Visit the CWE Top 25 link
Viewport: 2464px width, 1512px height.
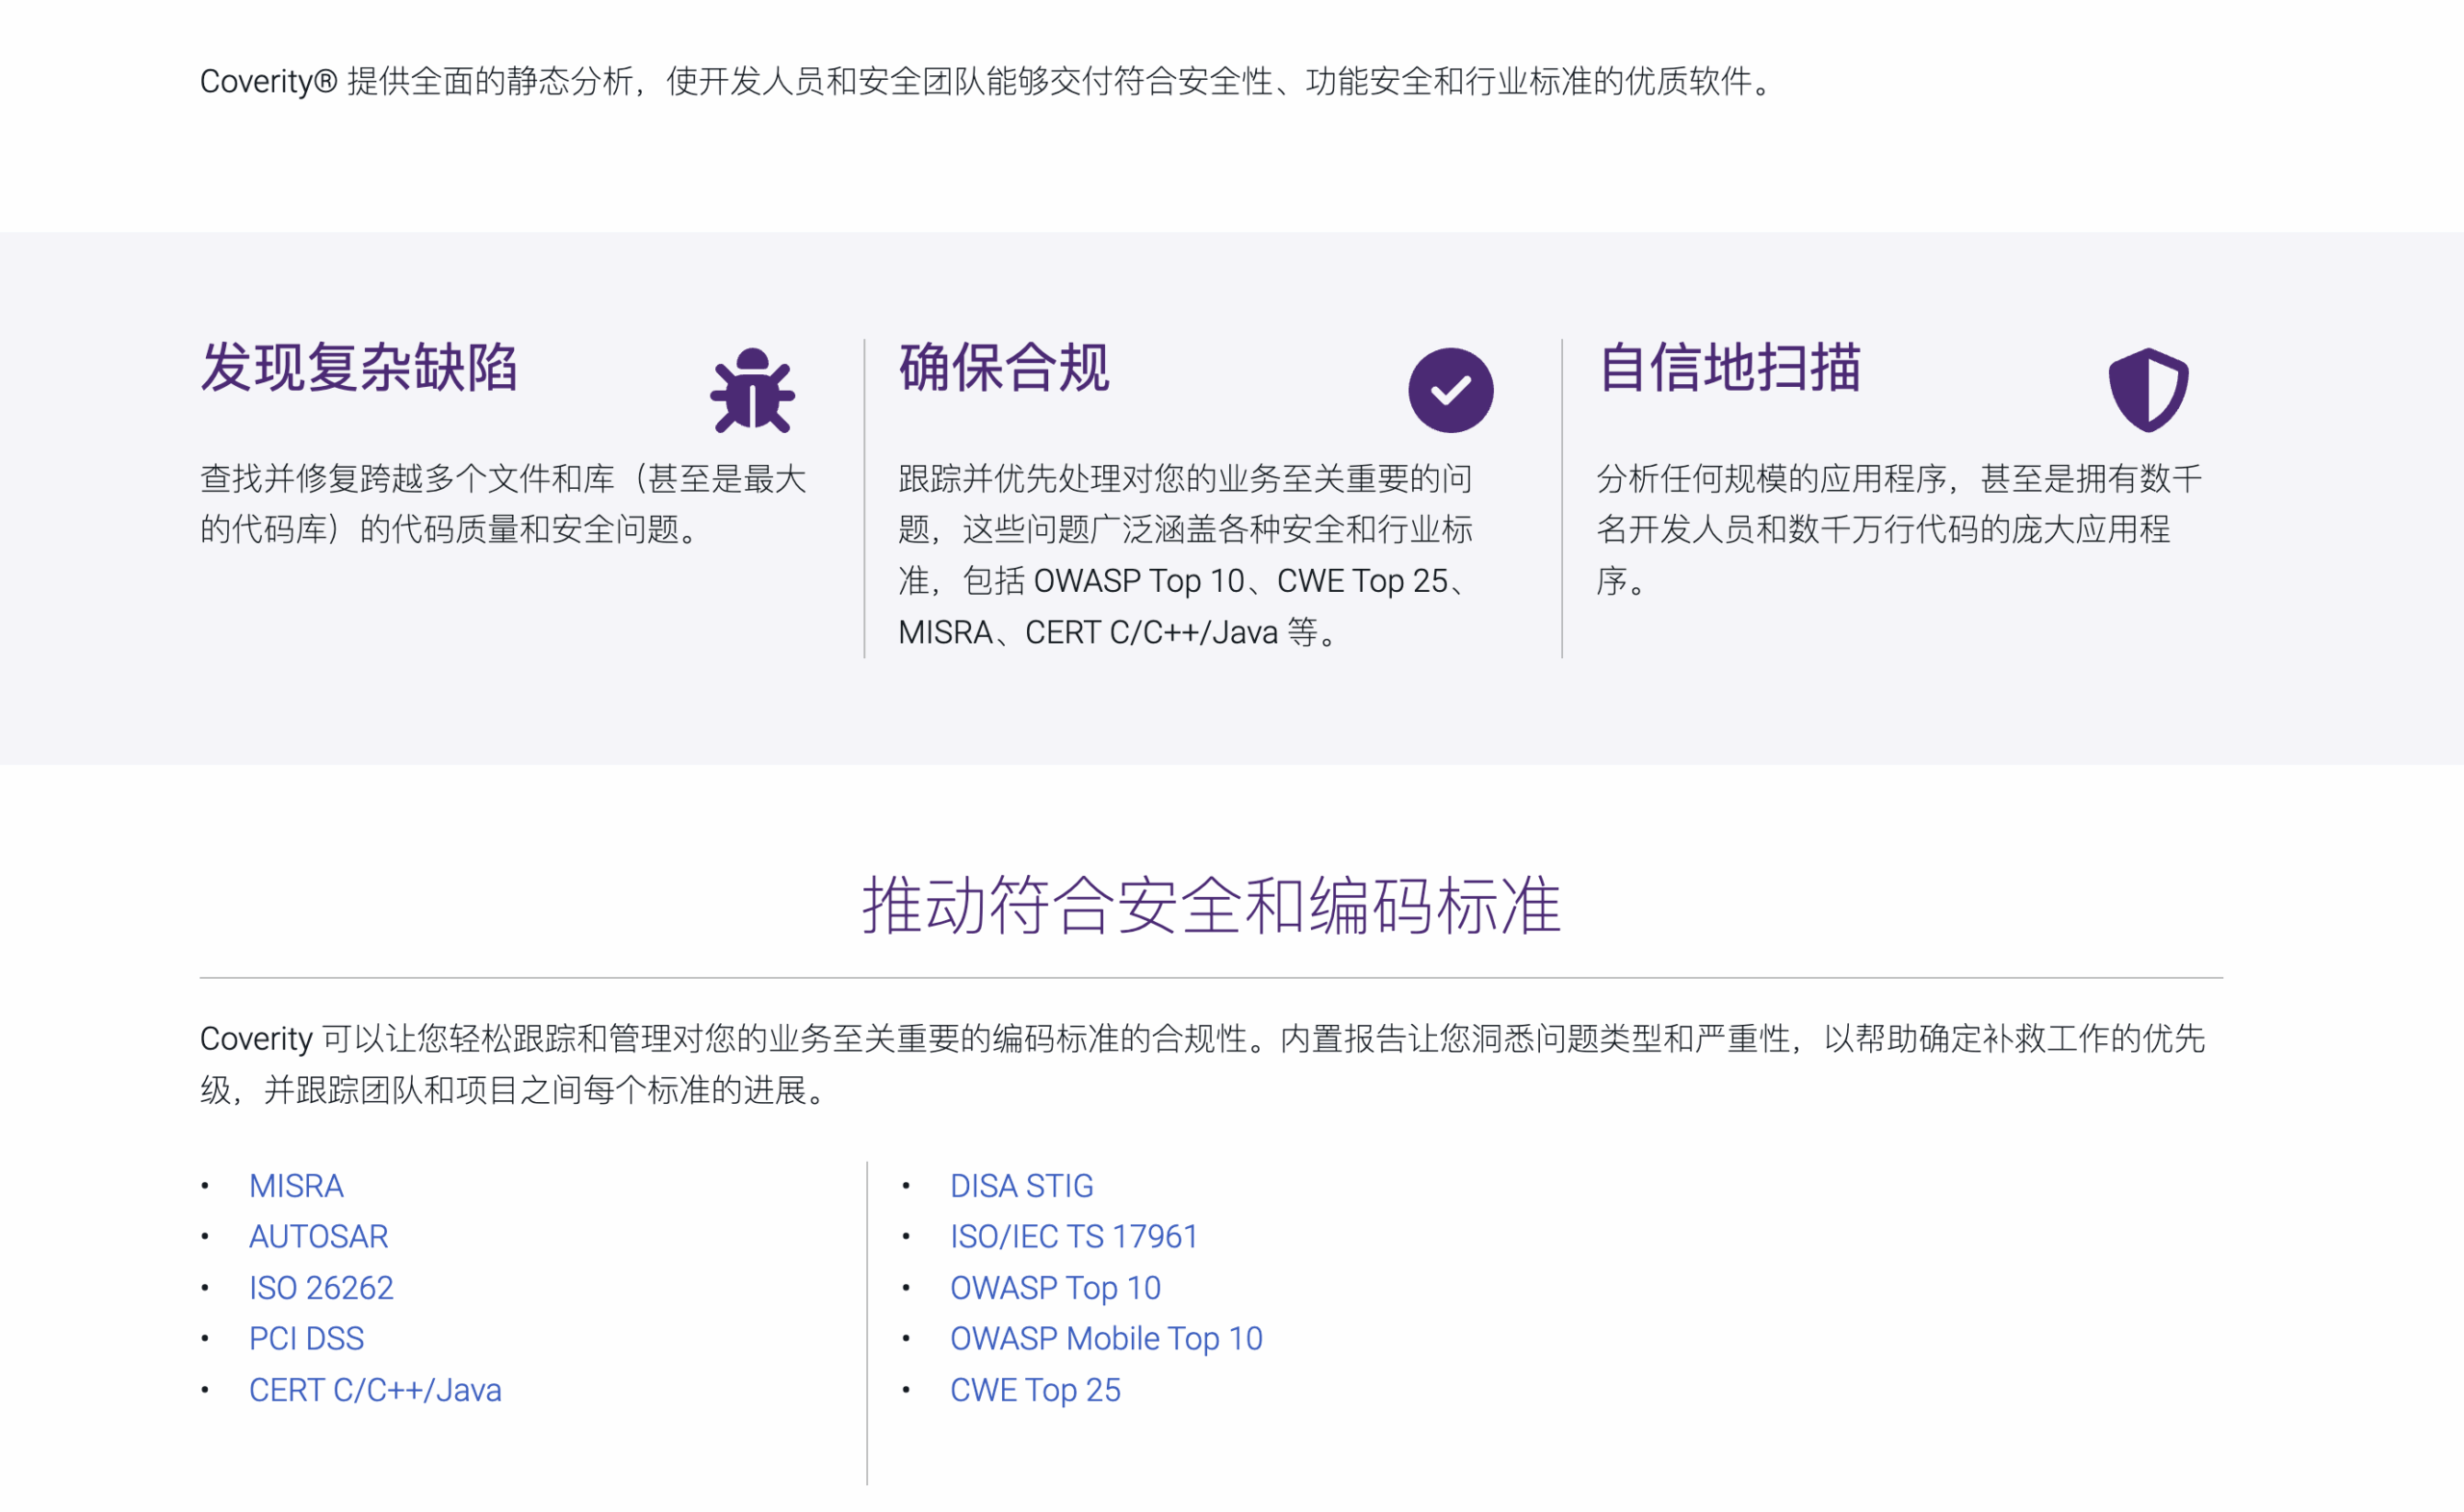tap(1035, 1390)
